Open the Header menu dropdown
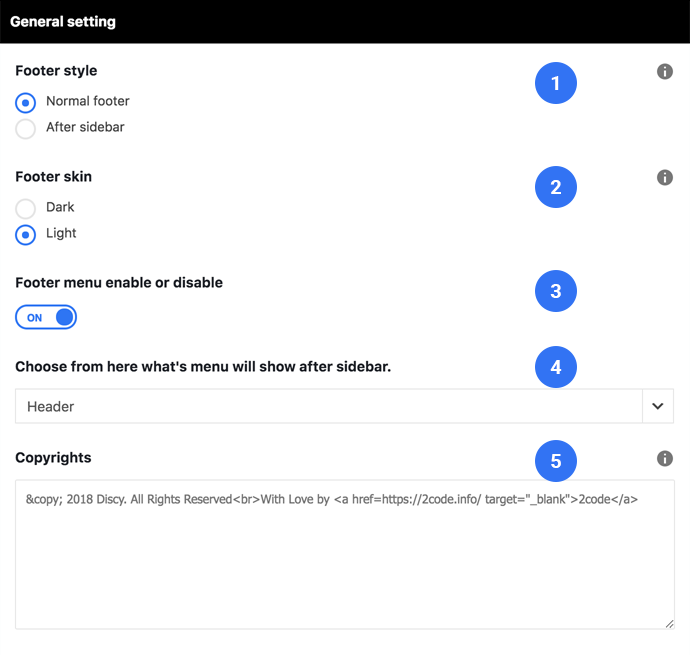 click(x=344, y=406)
